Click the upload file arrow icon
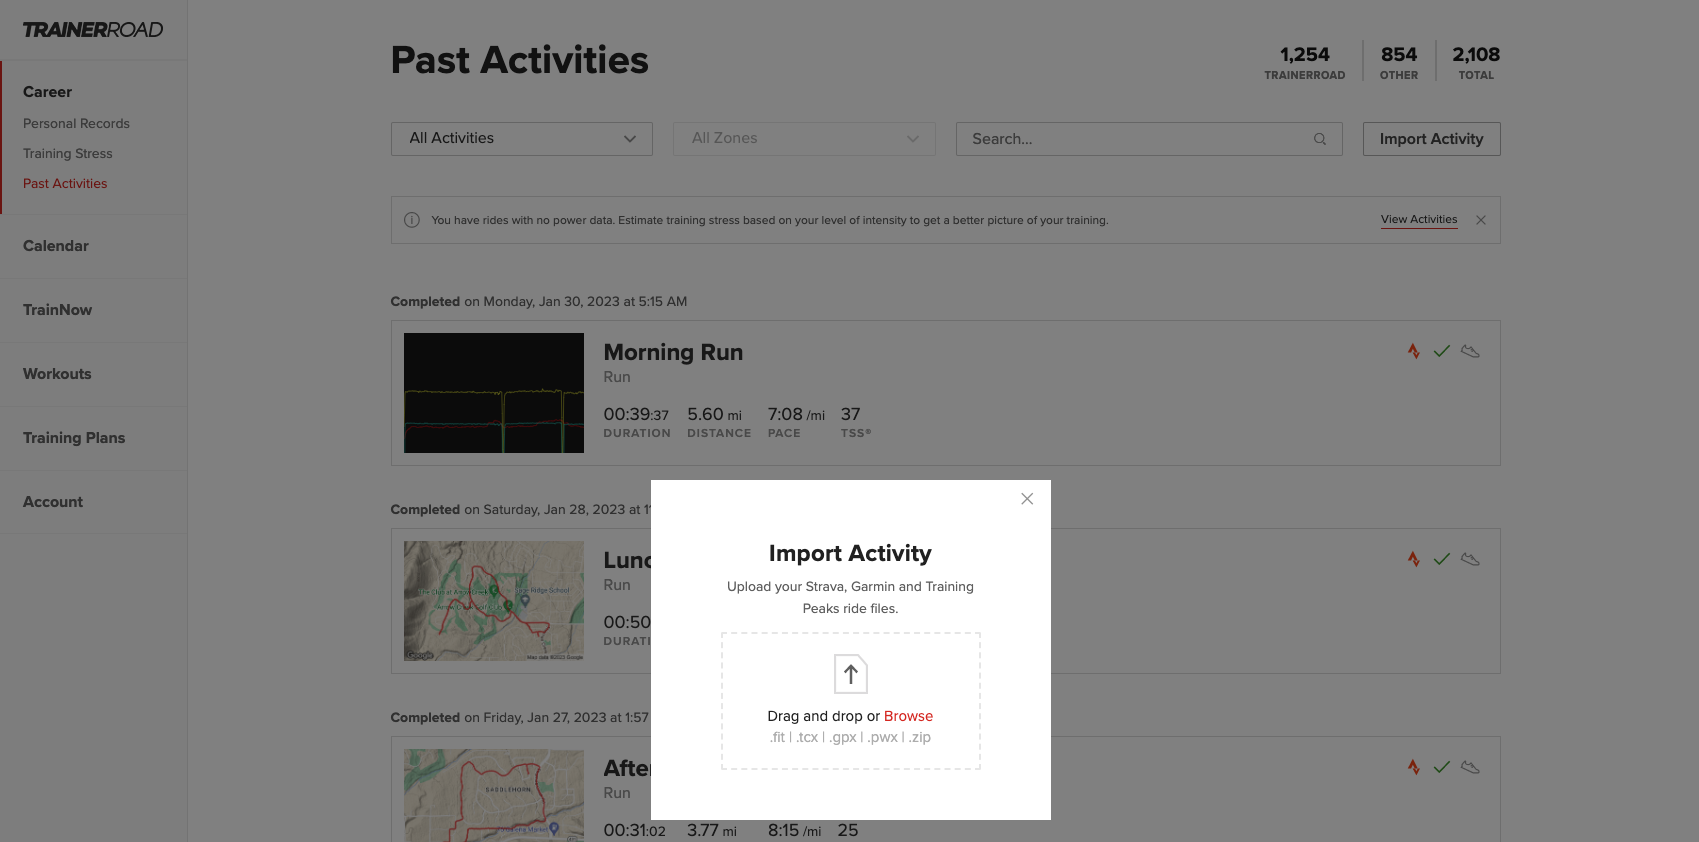 click(x=851, y=674)
